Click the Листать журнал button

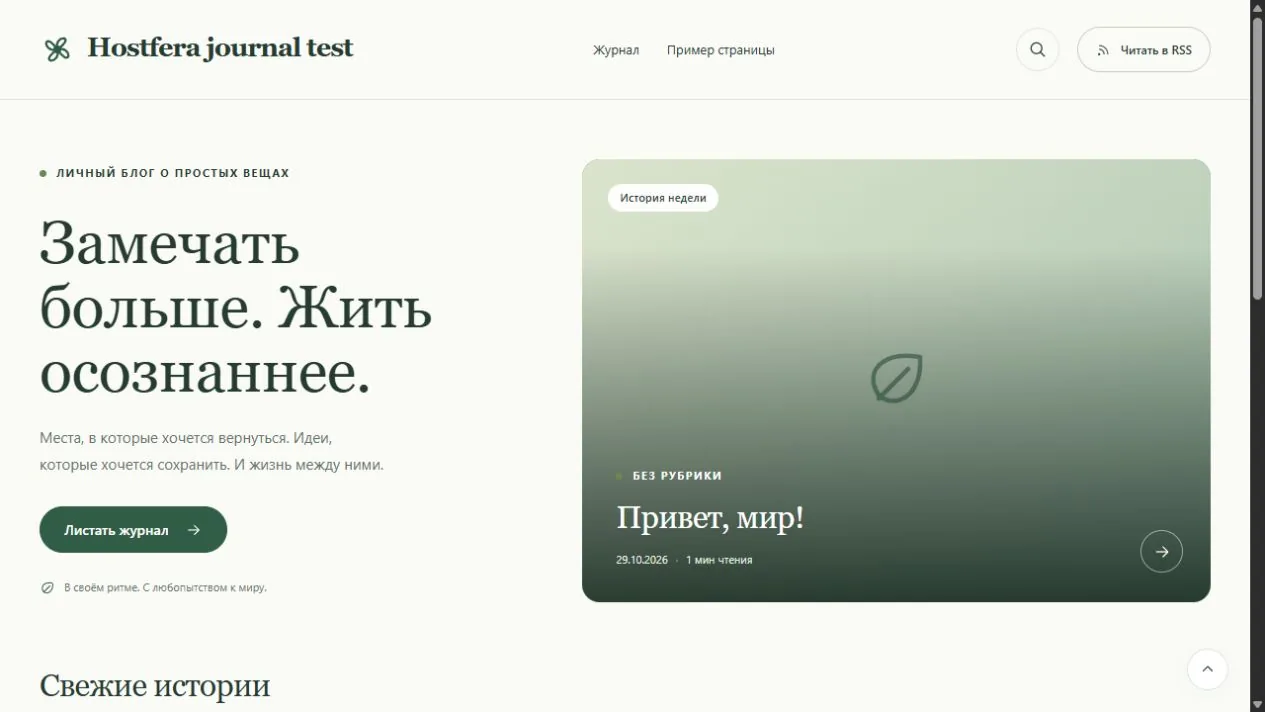133,530
